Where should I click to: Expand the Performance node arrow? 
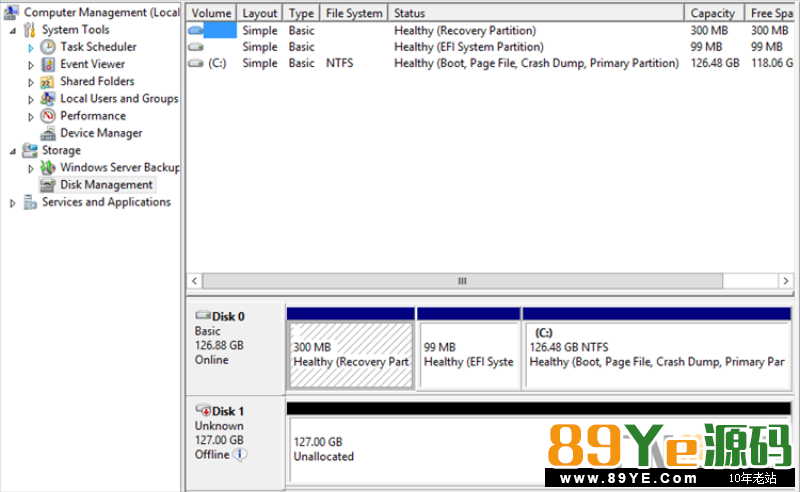31,117
